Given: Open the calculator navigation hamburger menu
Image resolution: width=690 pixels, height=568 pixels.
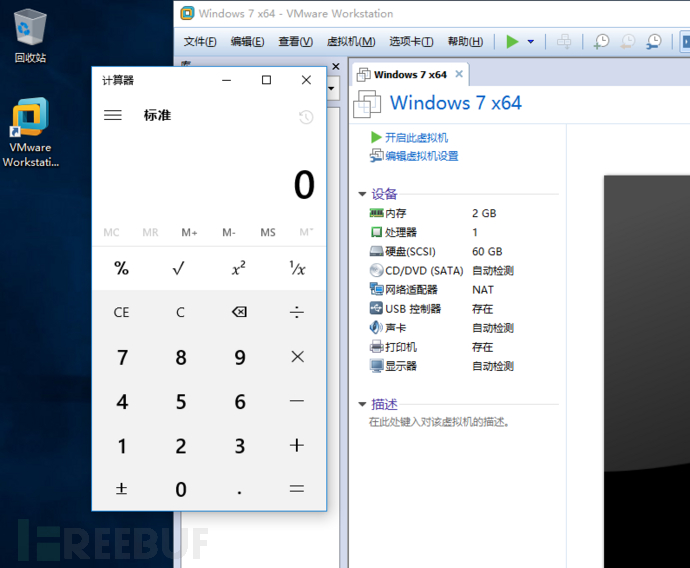Looking at the screenshot, I should [x=113, y=115].
